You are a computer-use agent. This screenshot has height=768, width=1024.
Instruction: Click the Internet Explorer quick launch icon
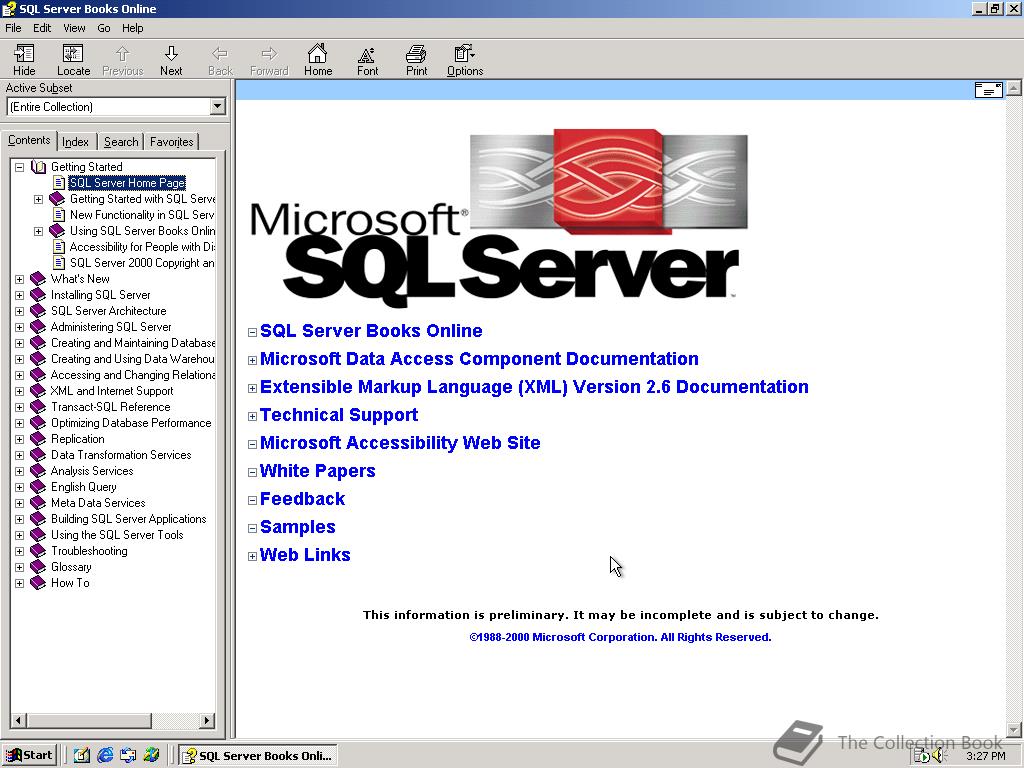104,756
